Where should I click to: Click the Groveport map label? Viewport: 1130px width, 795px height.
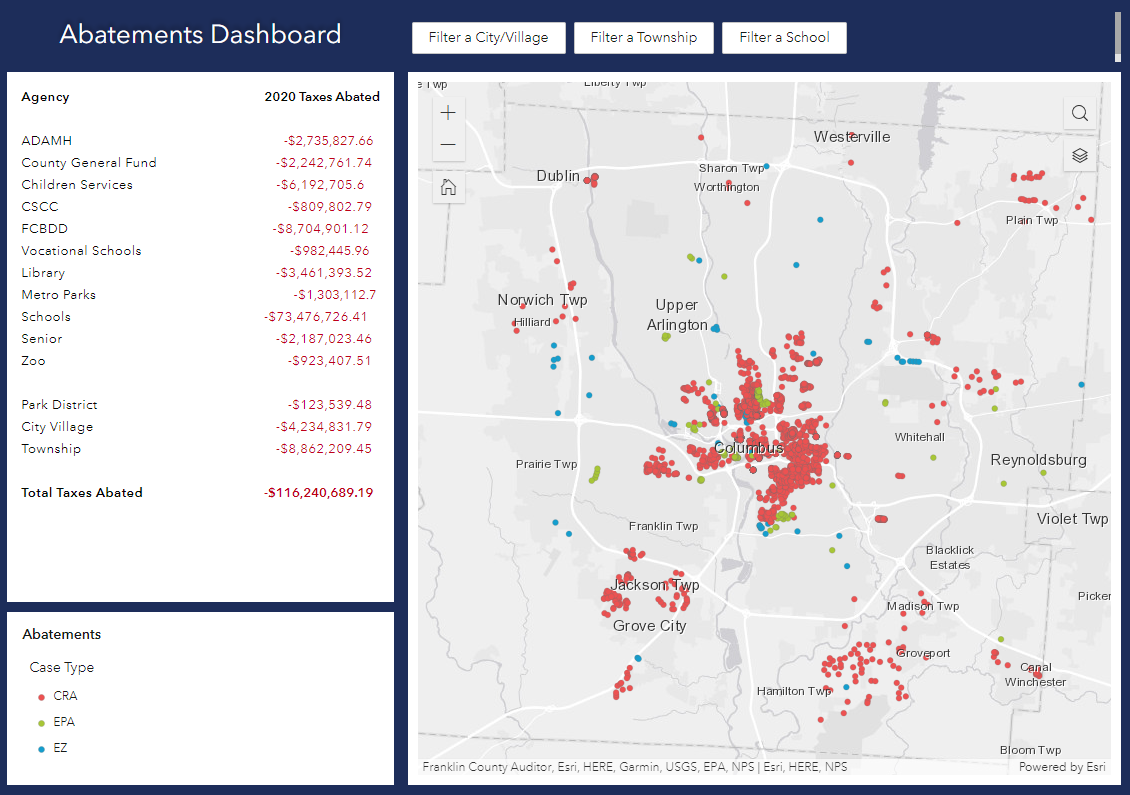tap(923, 653)
